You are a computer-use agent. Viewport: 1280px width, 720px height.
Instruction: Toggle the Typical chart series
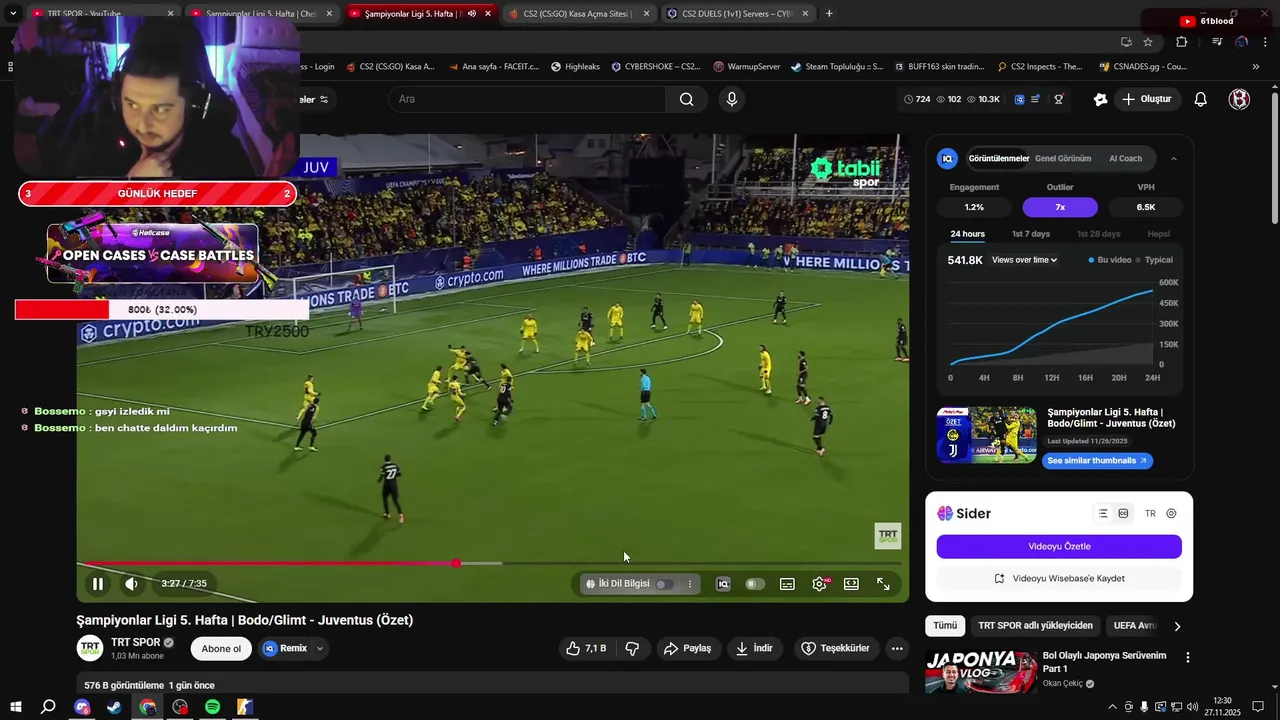click(1153, 260)
